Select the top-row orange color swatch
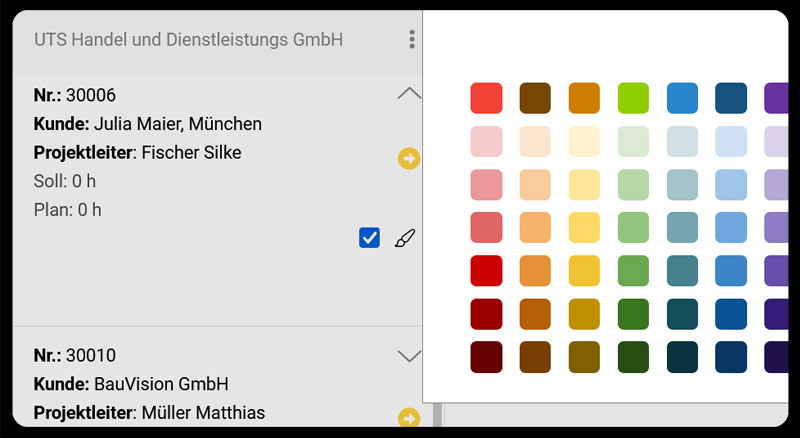 pyautogui.click(x=585, y=98)
